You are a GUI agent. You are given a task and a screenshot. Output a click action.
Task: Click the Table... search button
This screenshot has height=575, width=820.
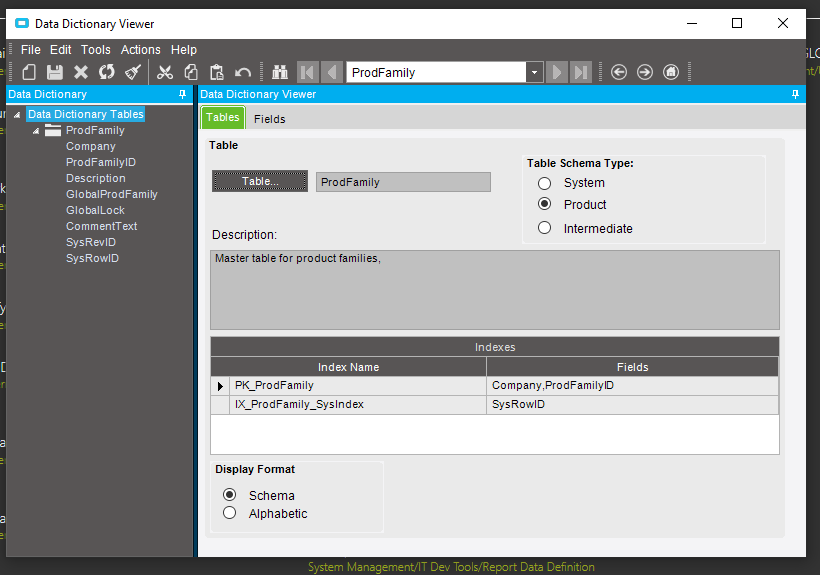pyautogui.click(x=260, y=181)
